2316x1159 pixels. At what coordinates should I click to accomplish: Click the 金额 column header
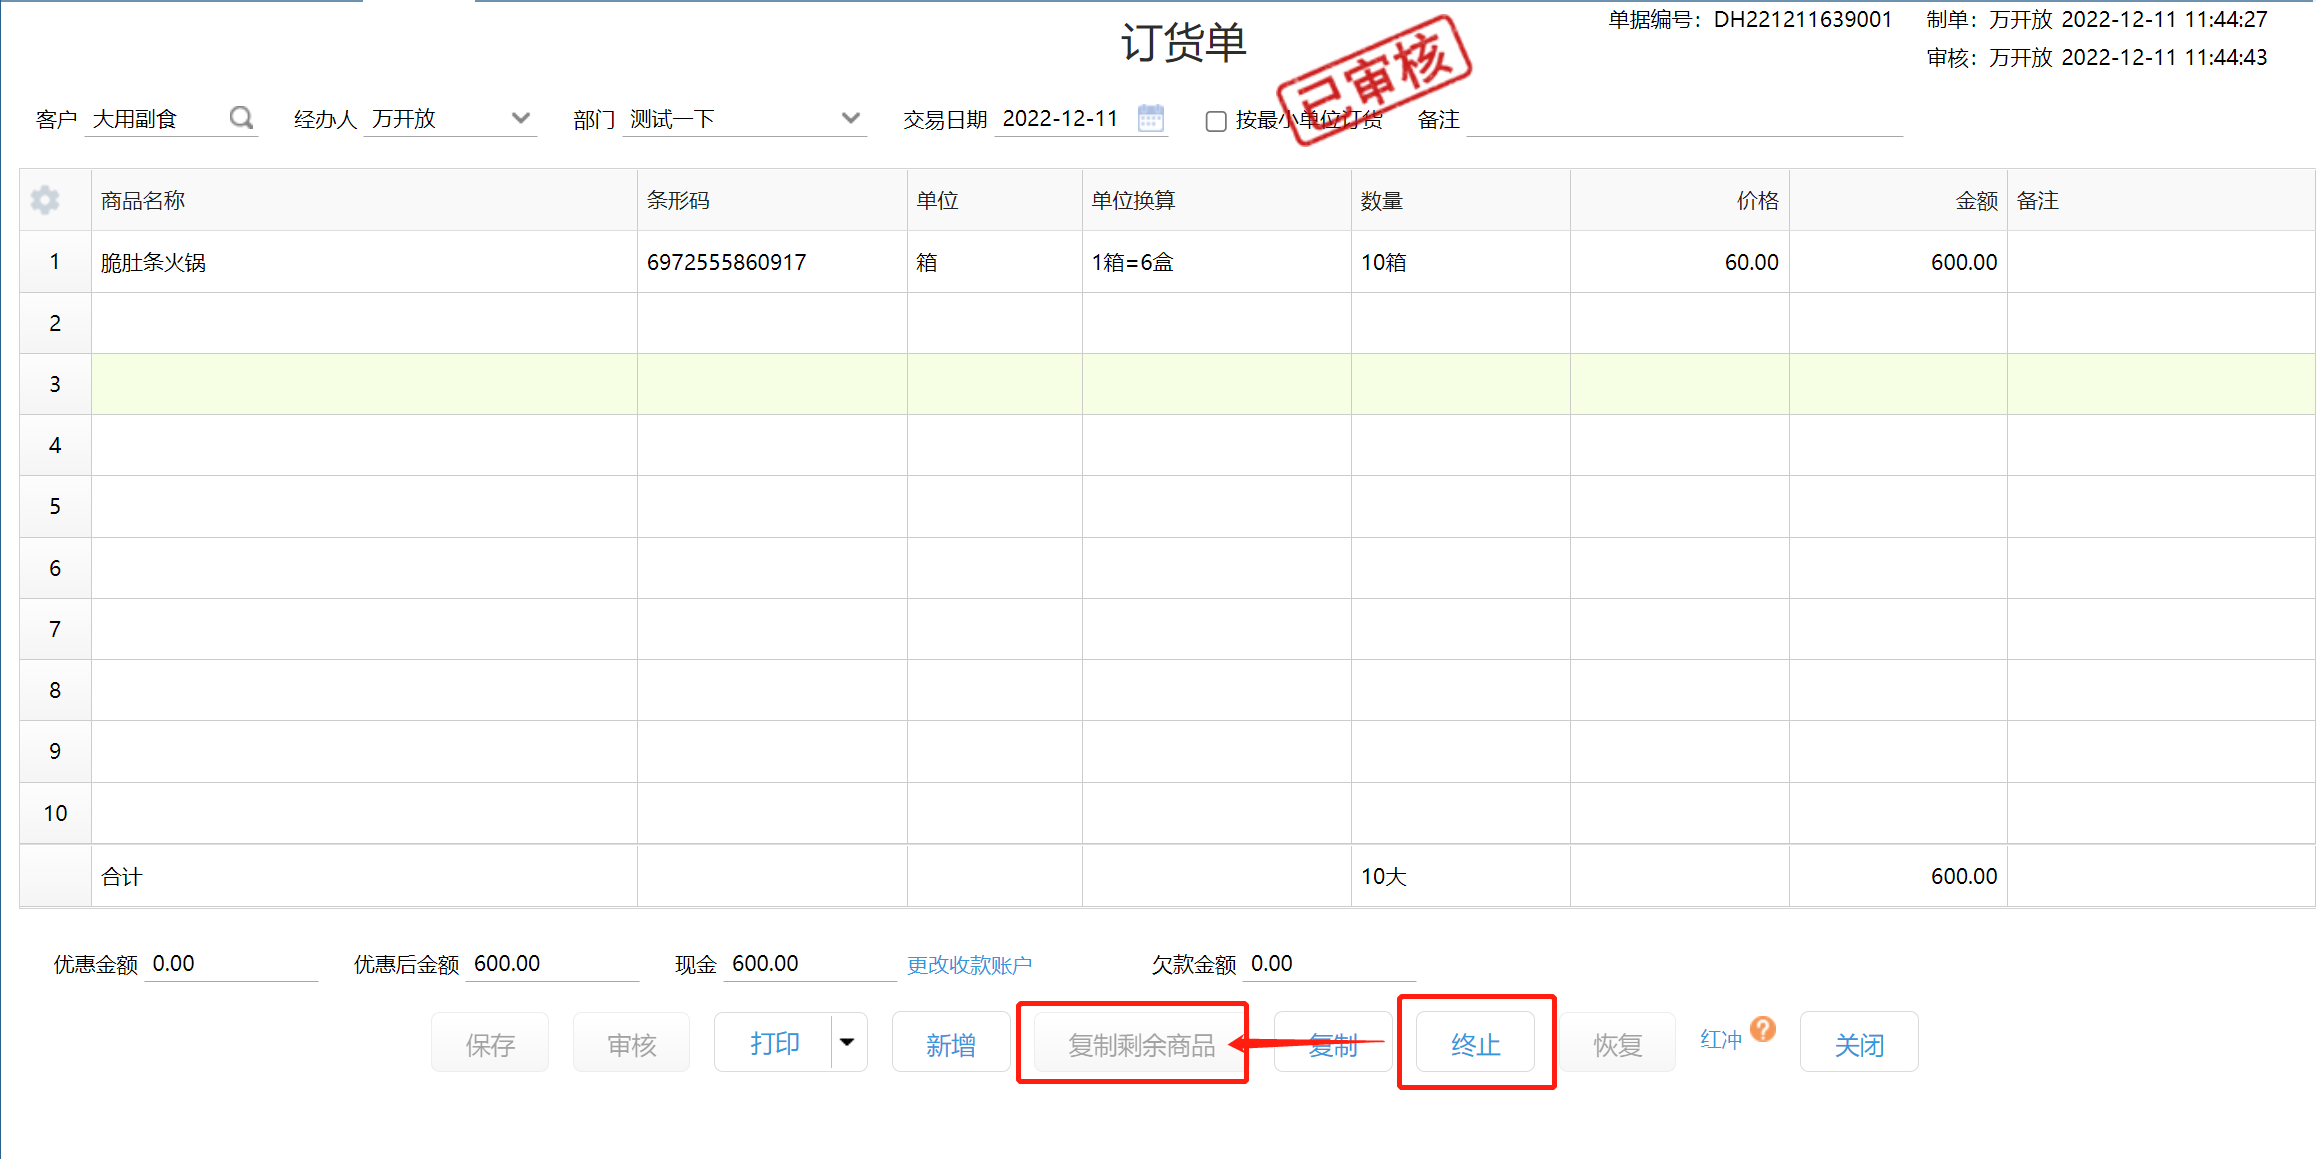pyautogui.click(x=1898, y=200)
